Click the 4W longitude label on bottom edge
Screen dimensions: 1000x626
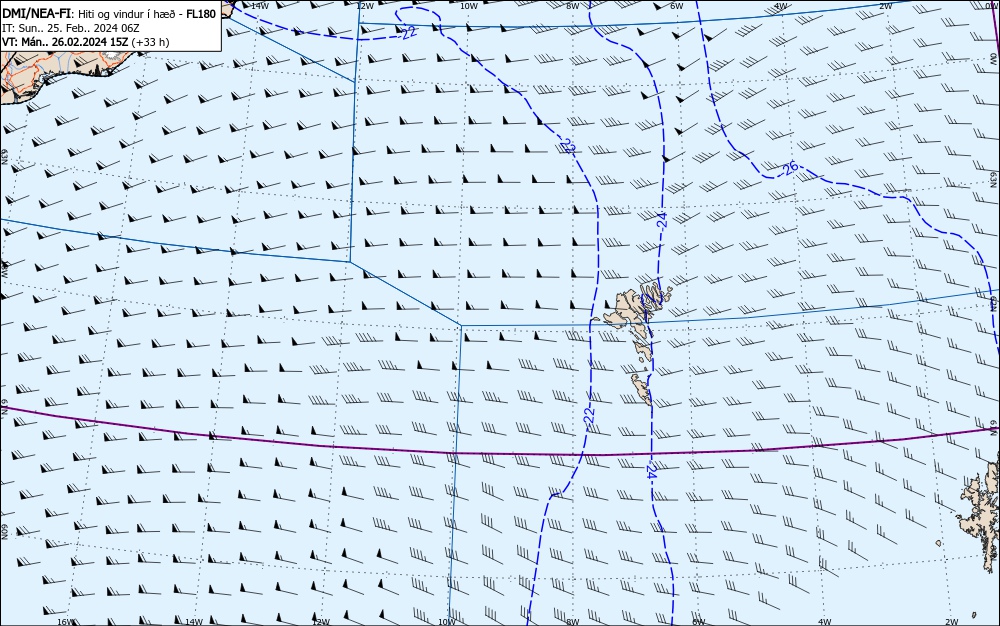(x=824, y=622)
